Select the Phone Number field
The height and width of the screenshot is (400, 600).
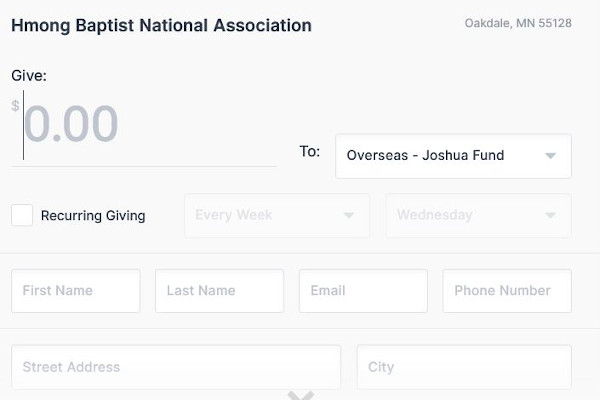pyautogui.click(x=507, y=291)
